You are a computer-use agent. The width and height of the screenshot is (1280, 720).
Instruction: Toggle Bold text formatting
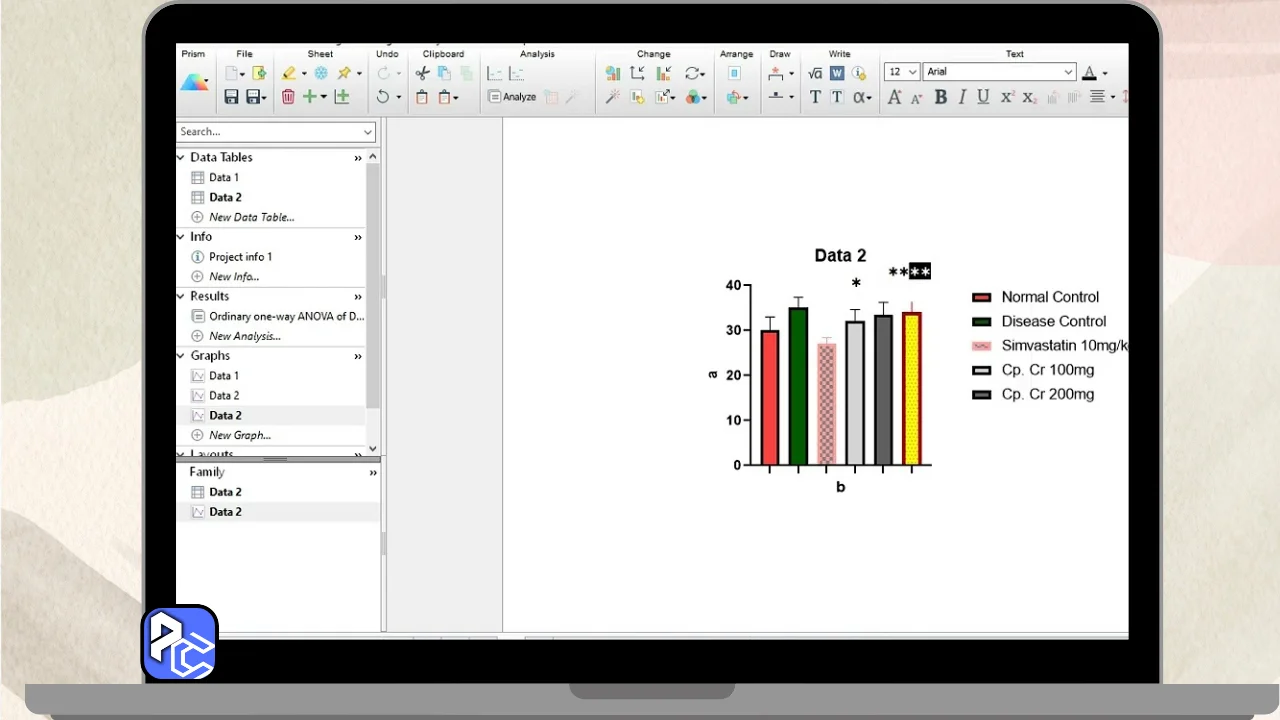pos(940,97)
